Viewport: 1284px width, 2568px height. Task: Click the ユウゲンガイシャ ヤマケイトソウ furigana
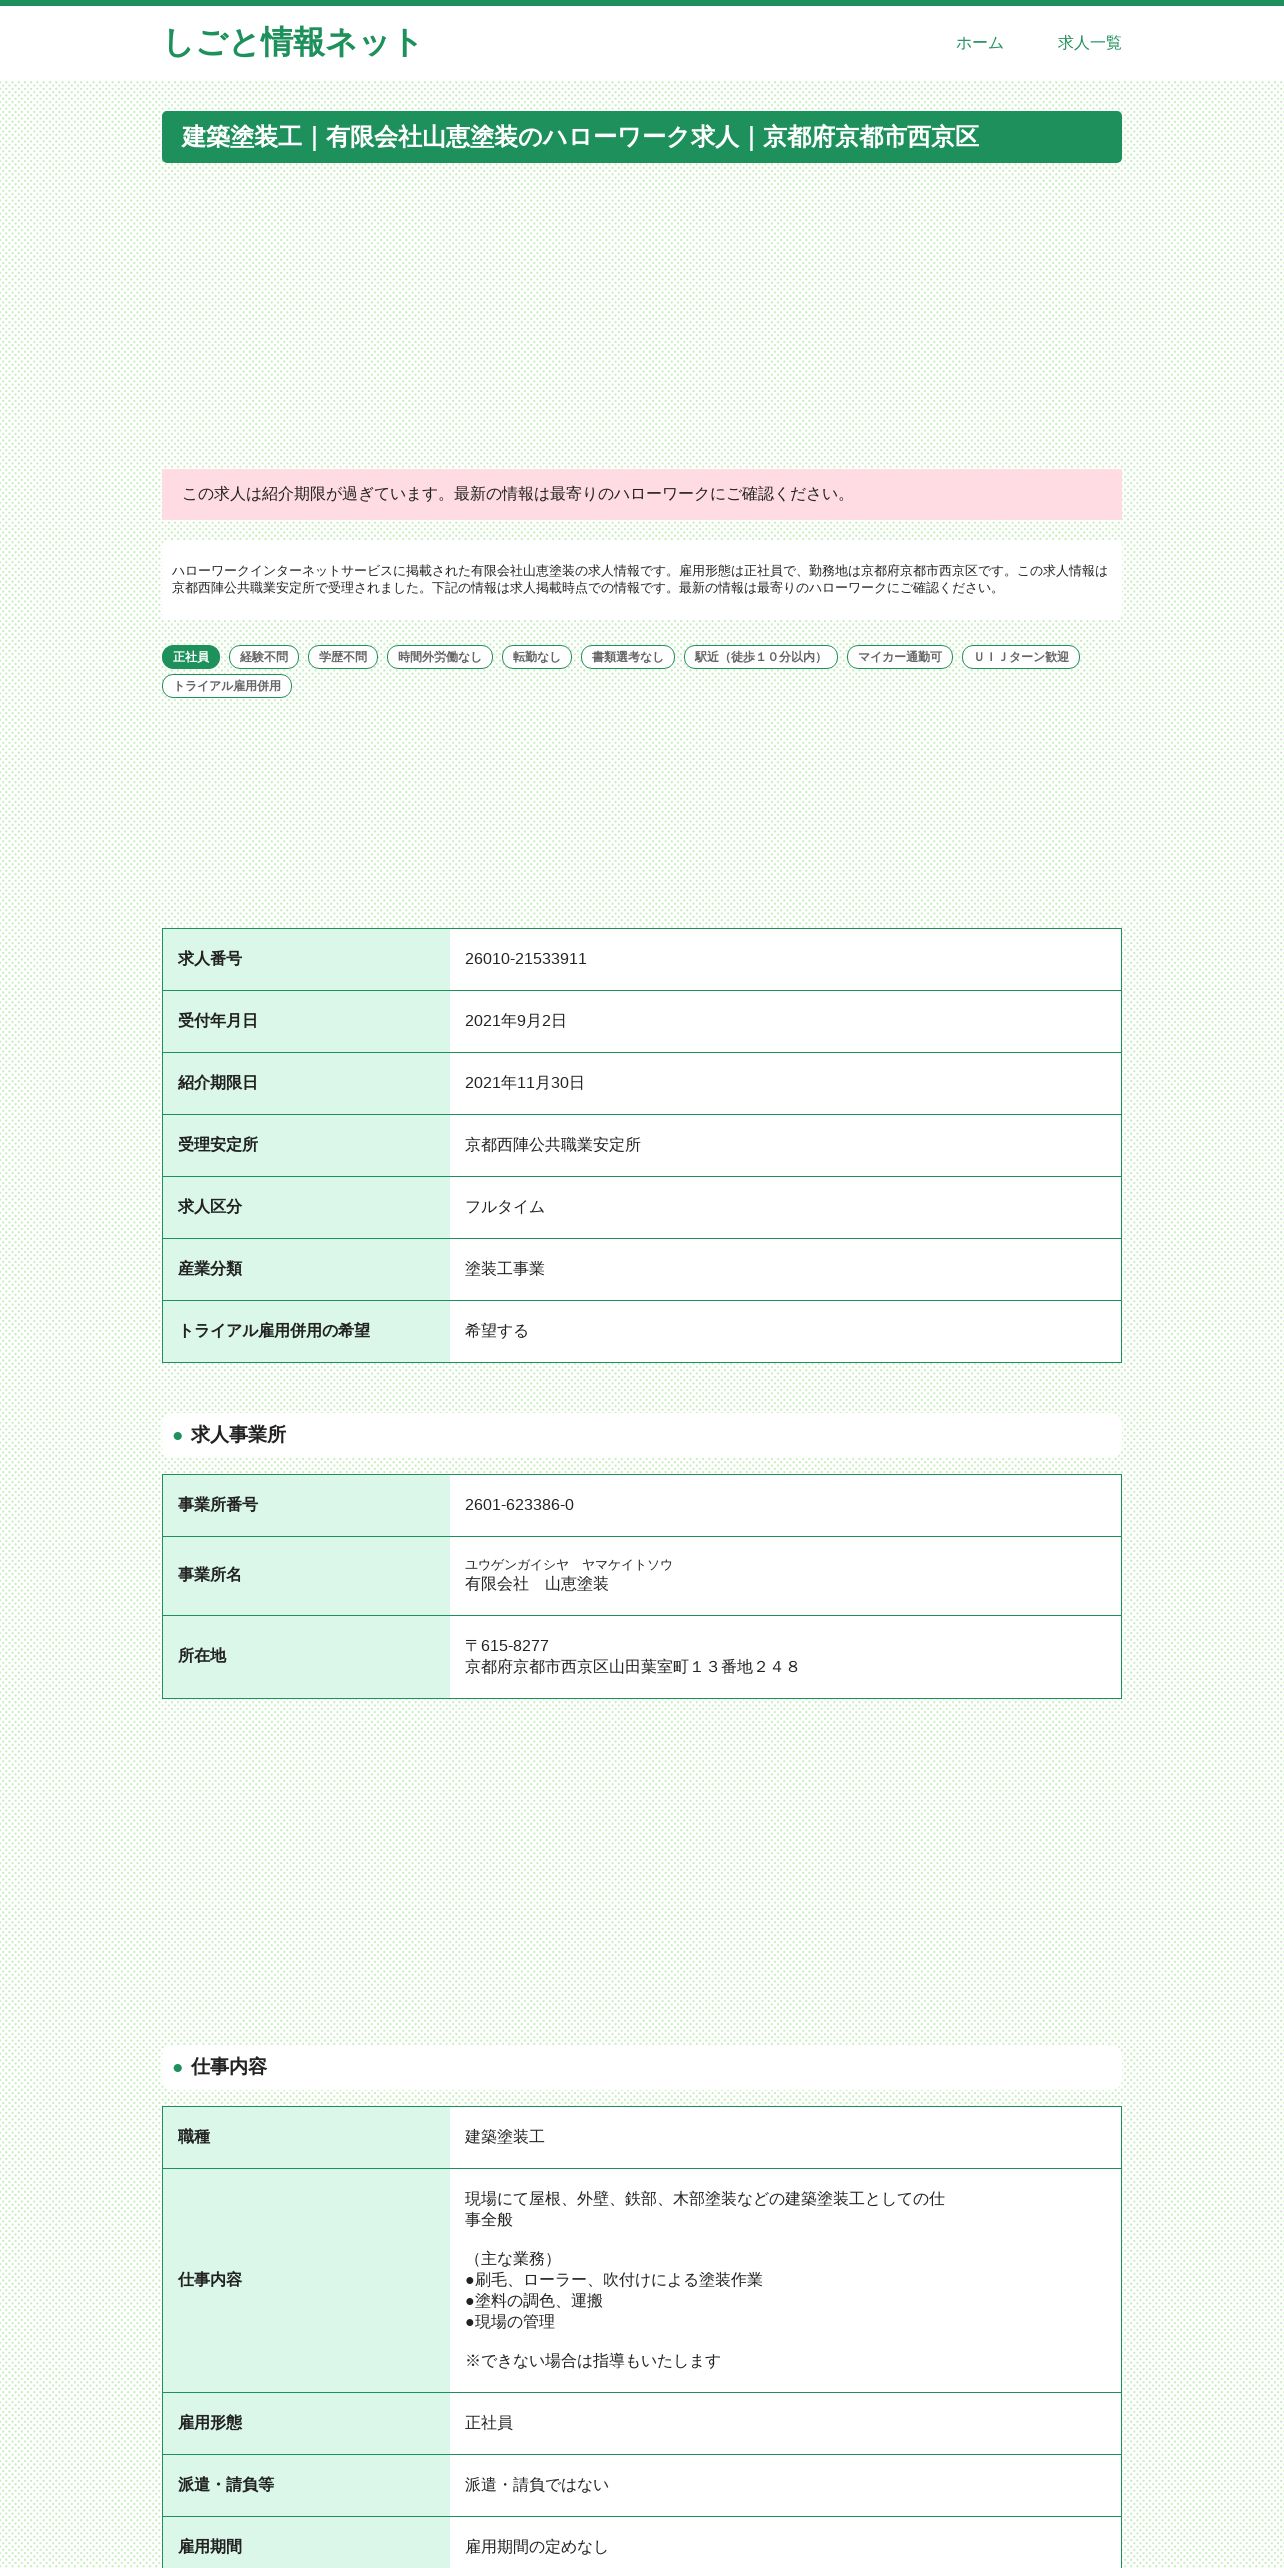click(569, 1565)
